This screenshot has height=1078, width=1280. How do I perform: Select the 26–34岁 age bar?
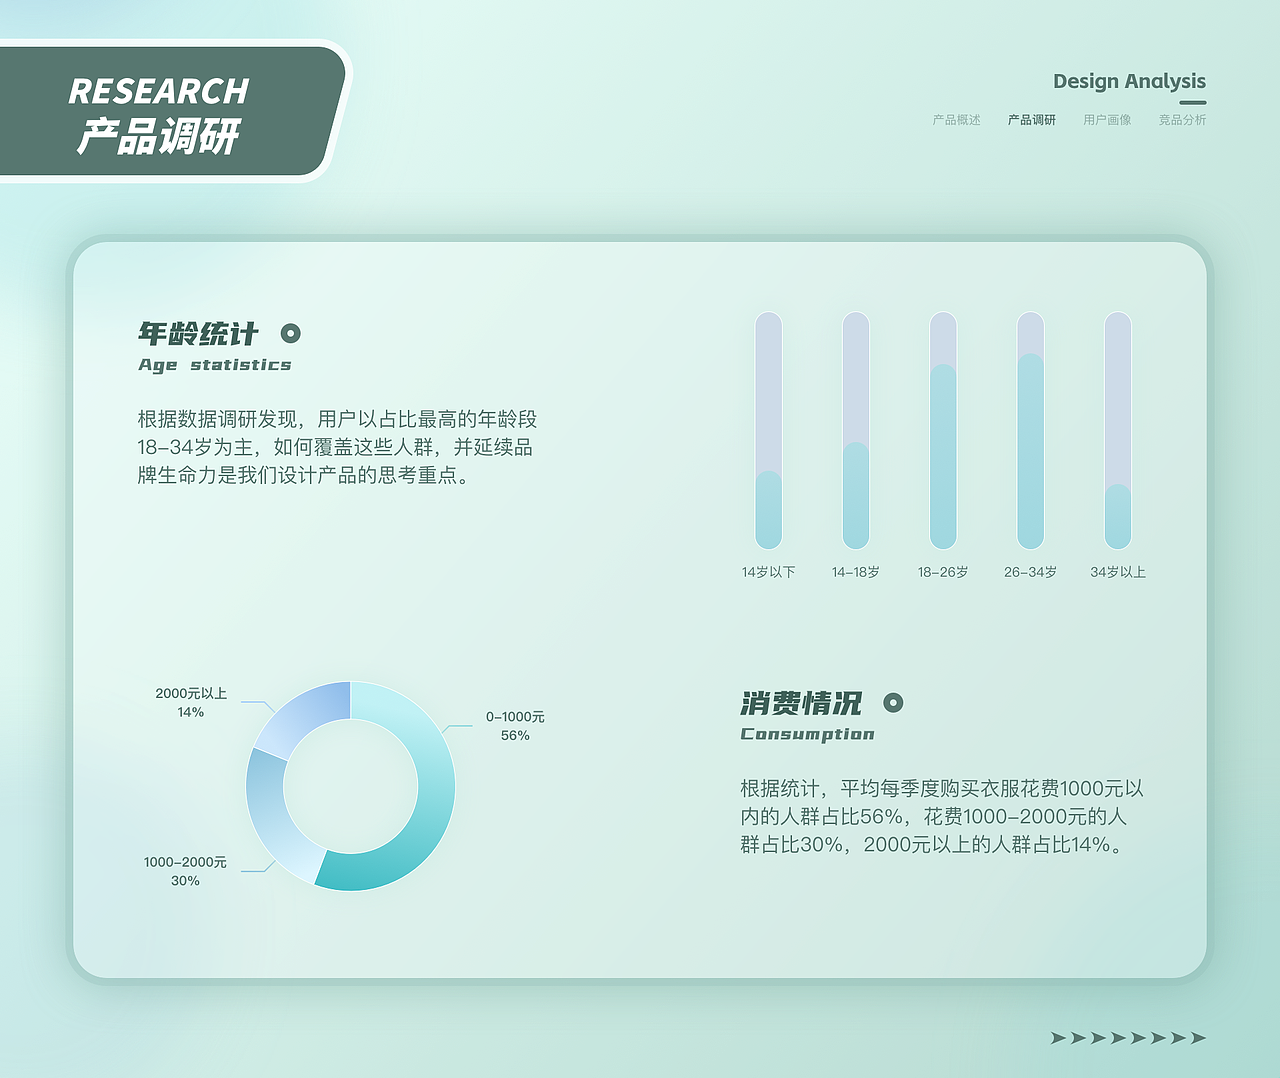click(x=1030, y=430)
